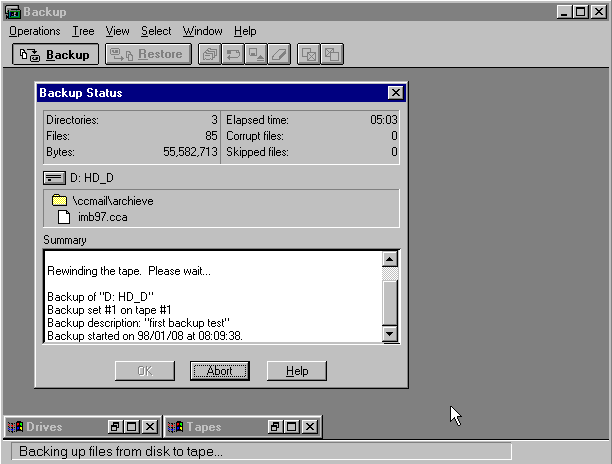Click the Catalog toolbar icon
Screen dimensions: 612x464
pos(210,54)
